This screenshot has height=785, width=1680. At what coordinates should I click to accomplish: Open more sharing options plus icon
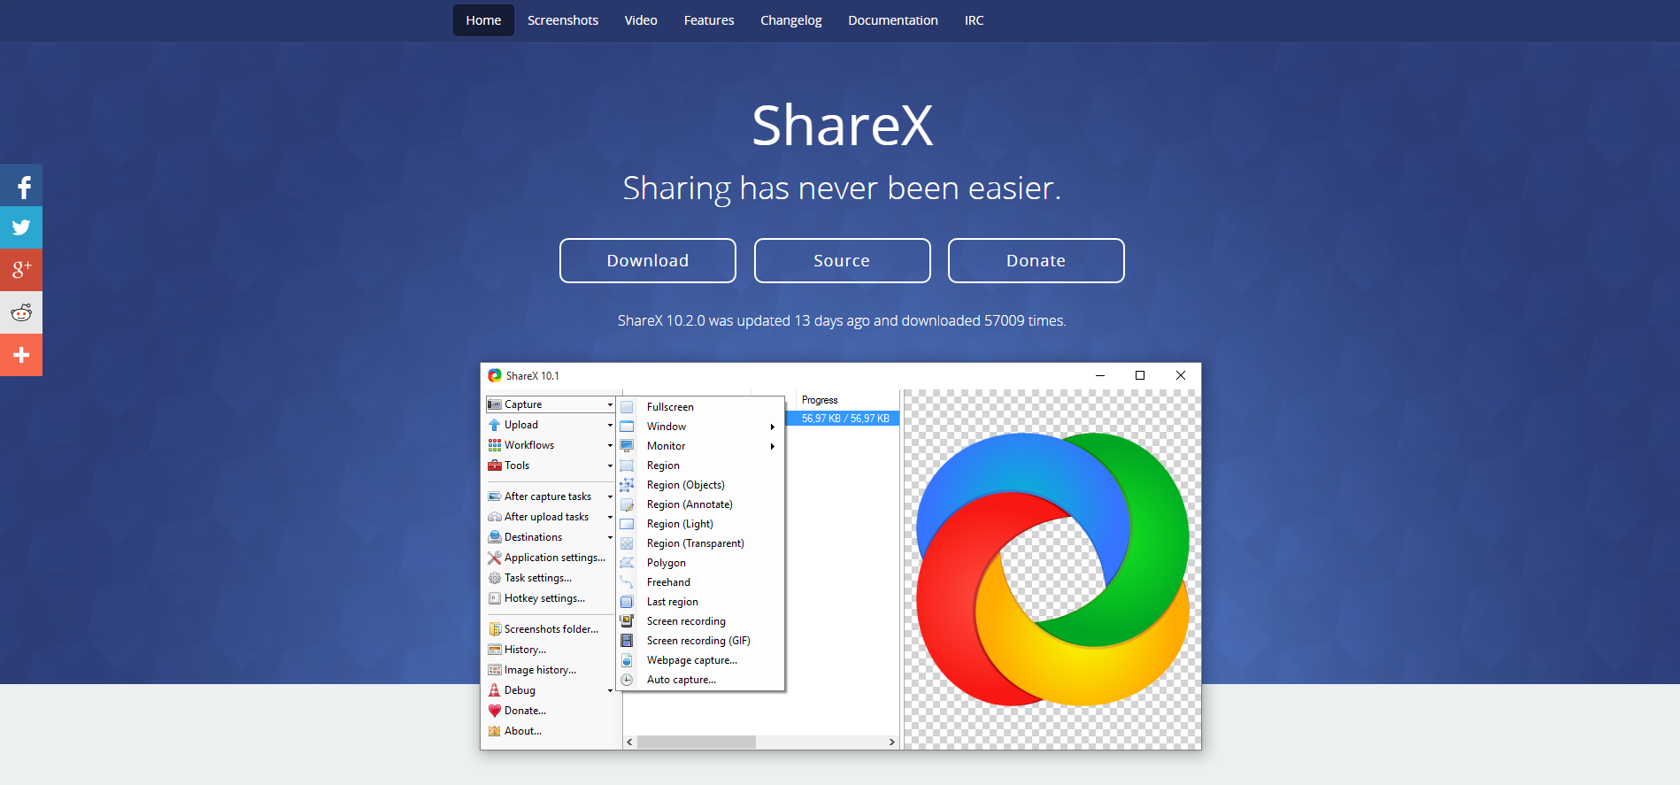click(21, 355)
